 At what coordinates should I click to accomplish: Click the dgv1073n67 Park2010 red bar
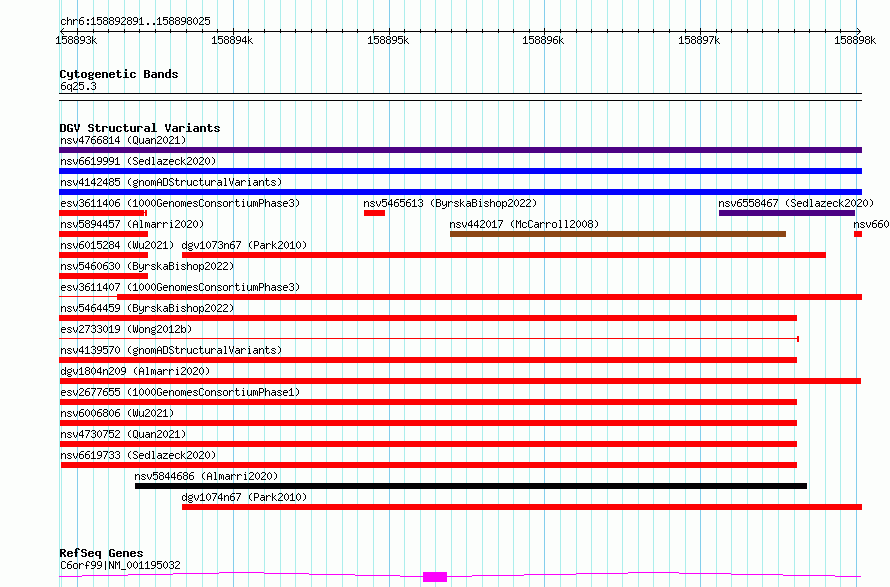pyautogui.click(x=504, y=255)
